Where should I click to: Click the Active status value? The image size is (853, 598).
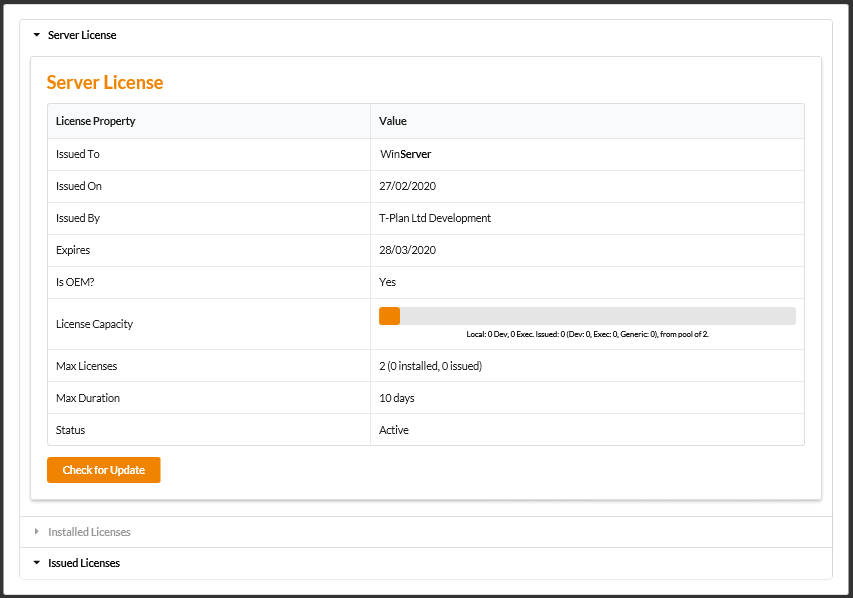click(x=394, y=430)
